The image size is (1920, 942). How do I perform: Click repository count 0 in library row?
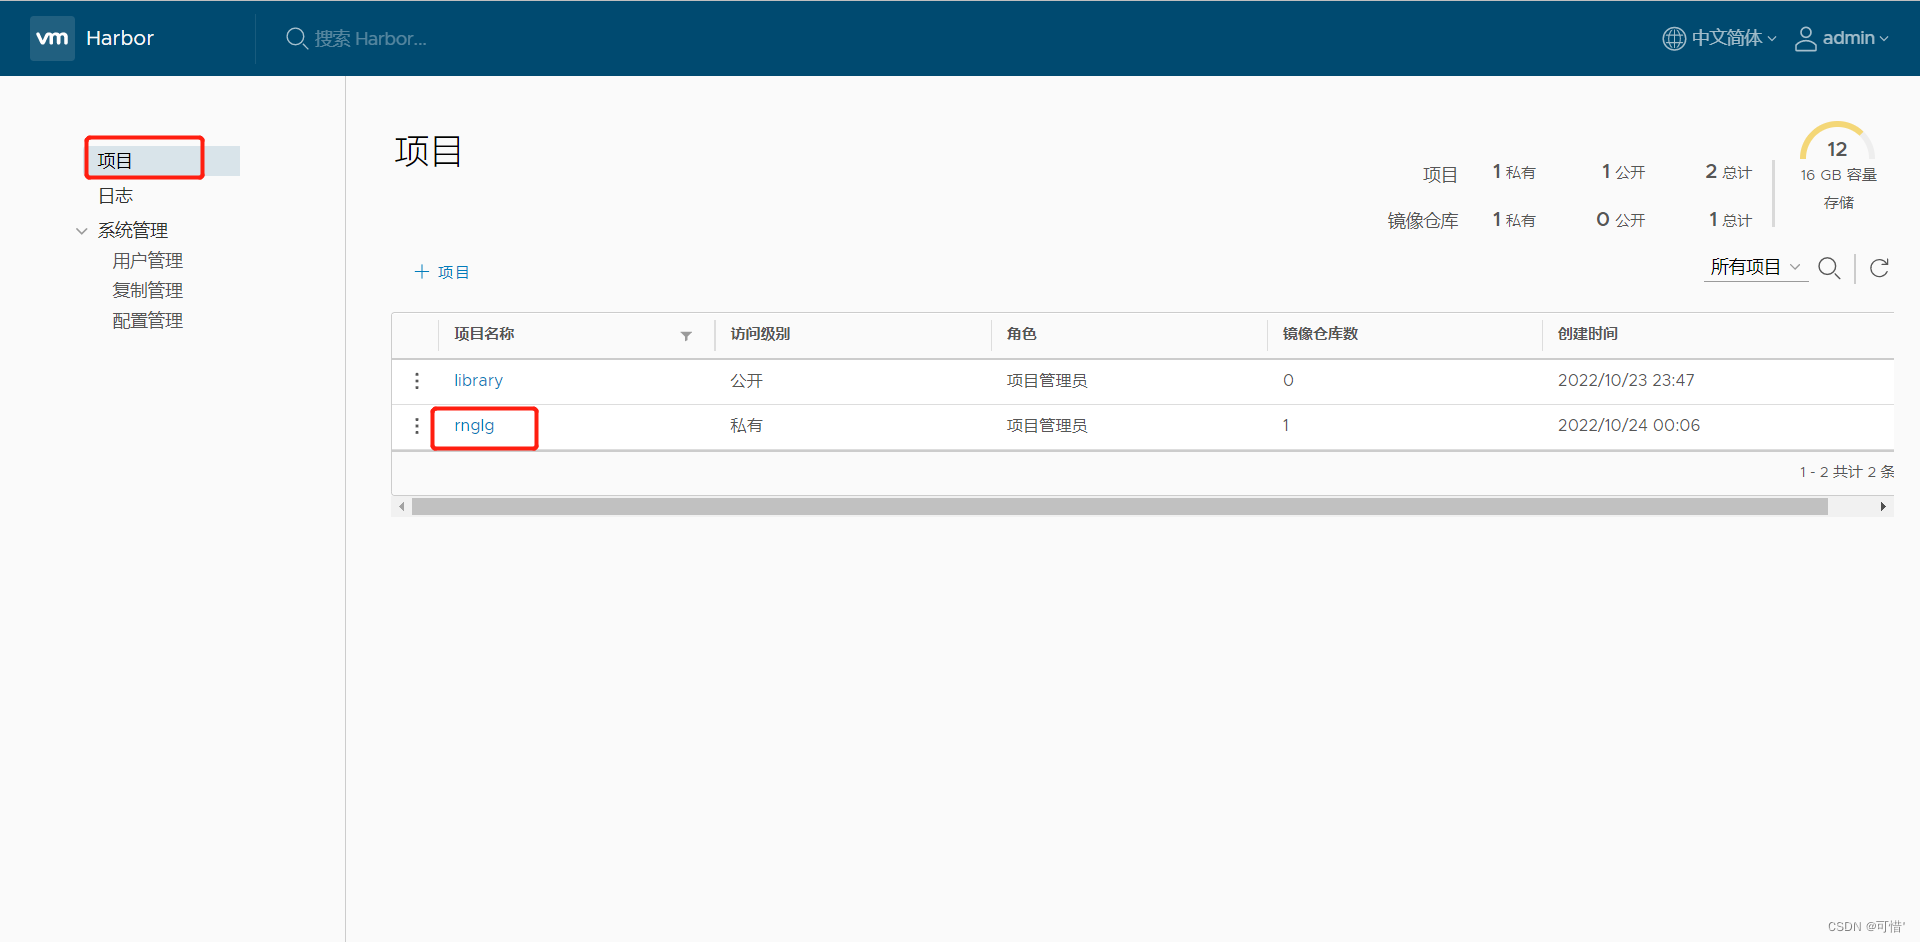pyautogui.click(x=1288, y=381)
